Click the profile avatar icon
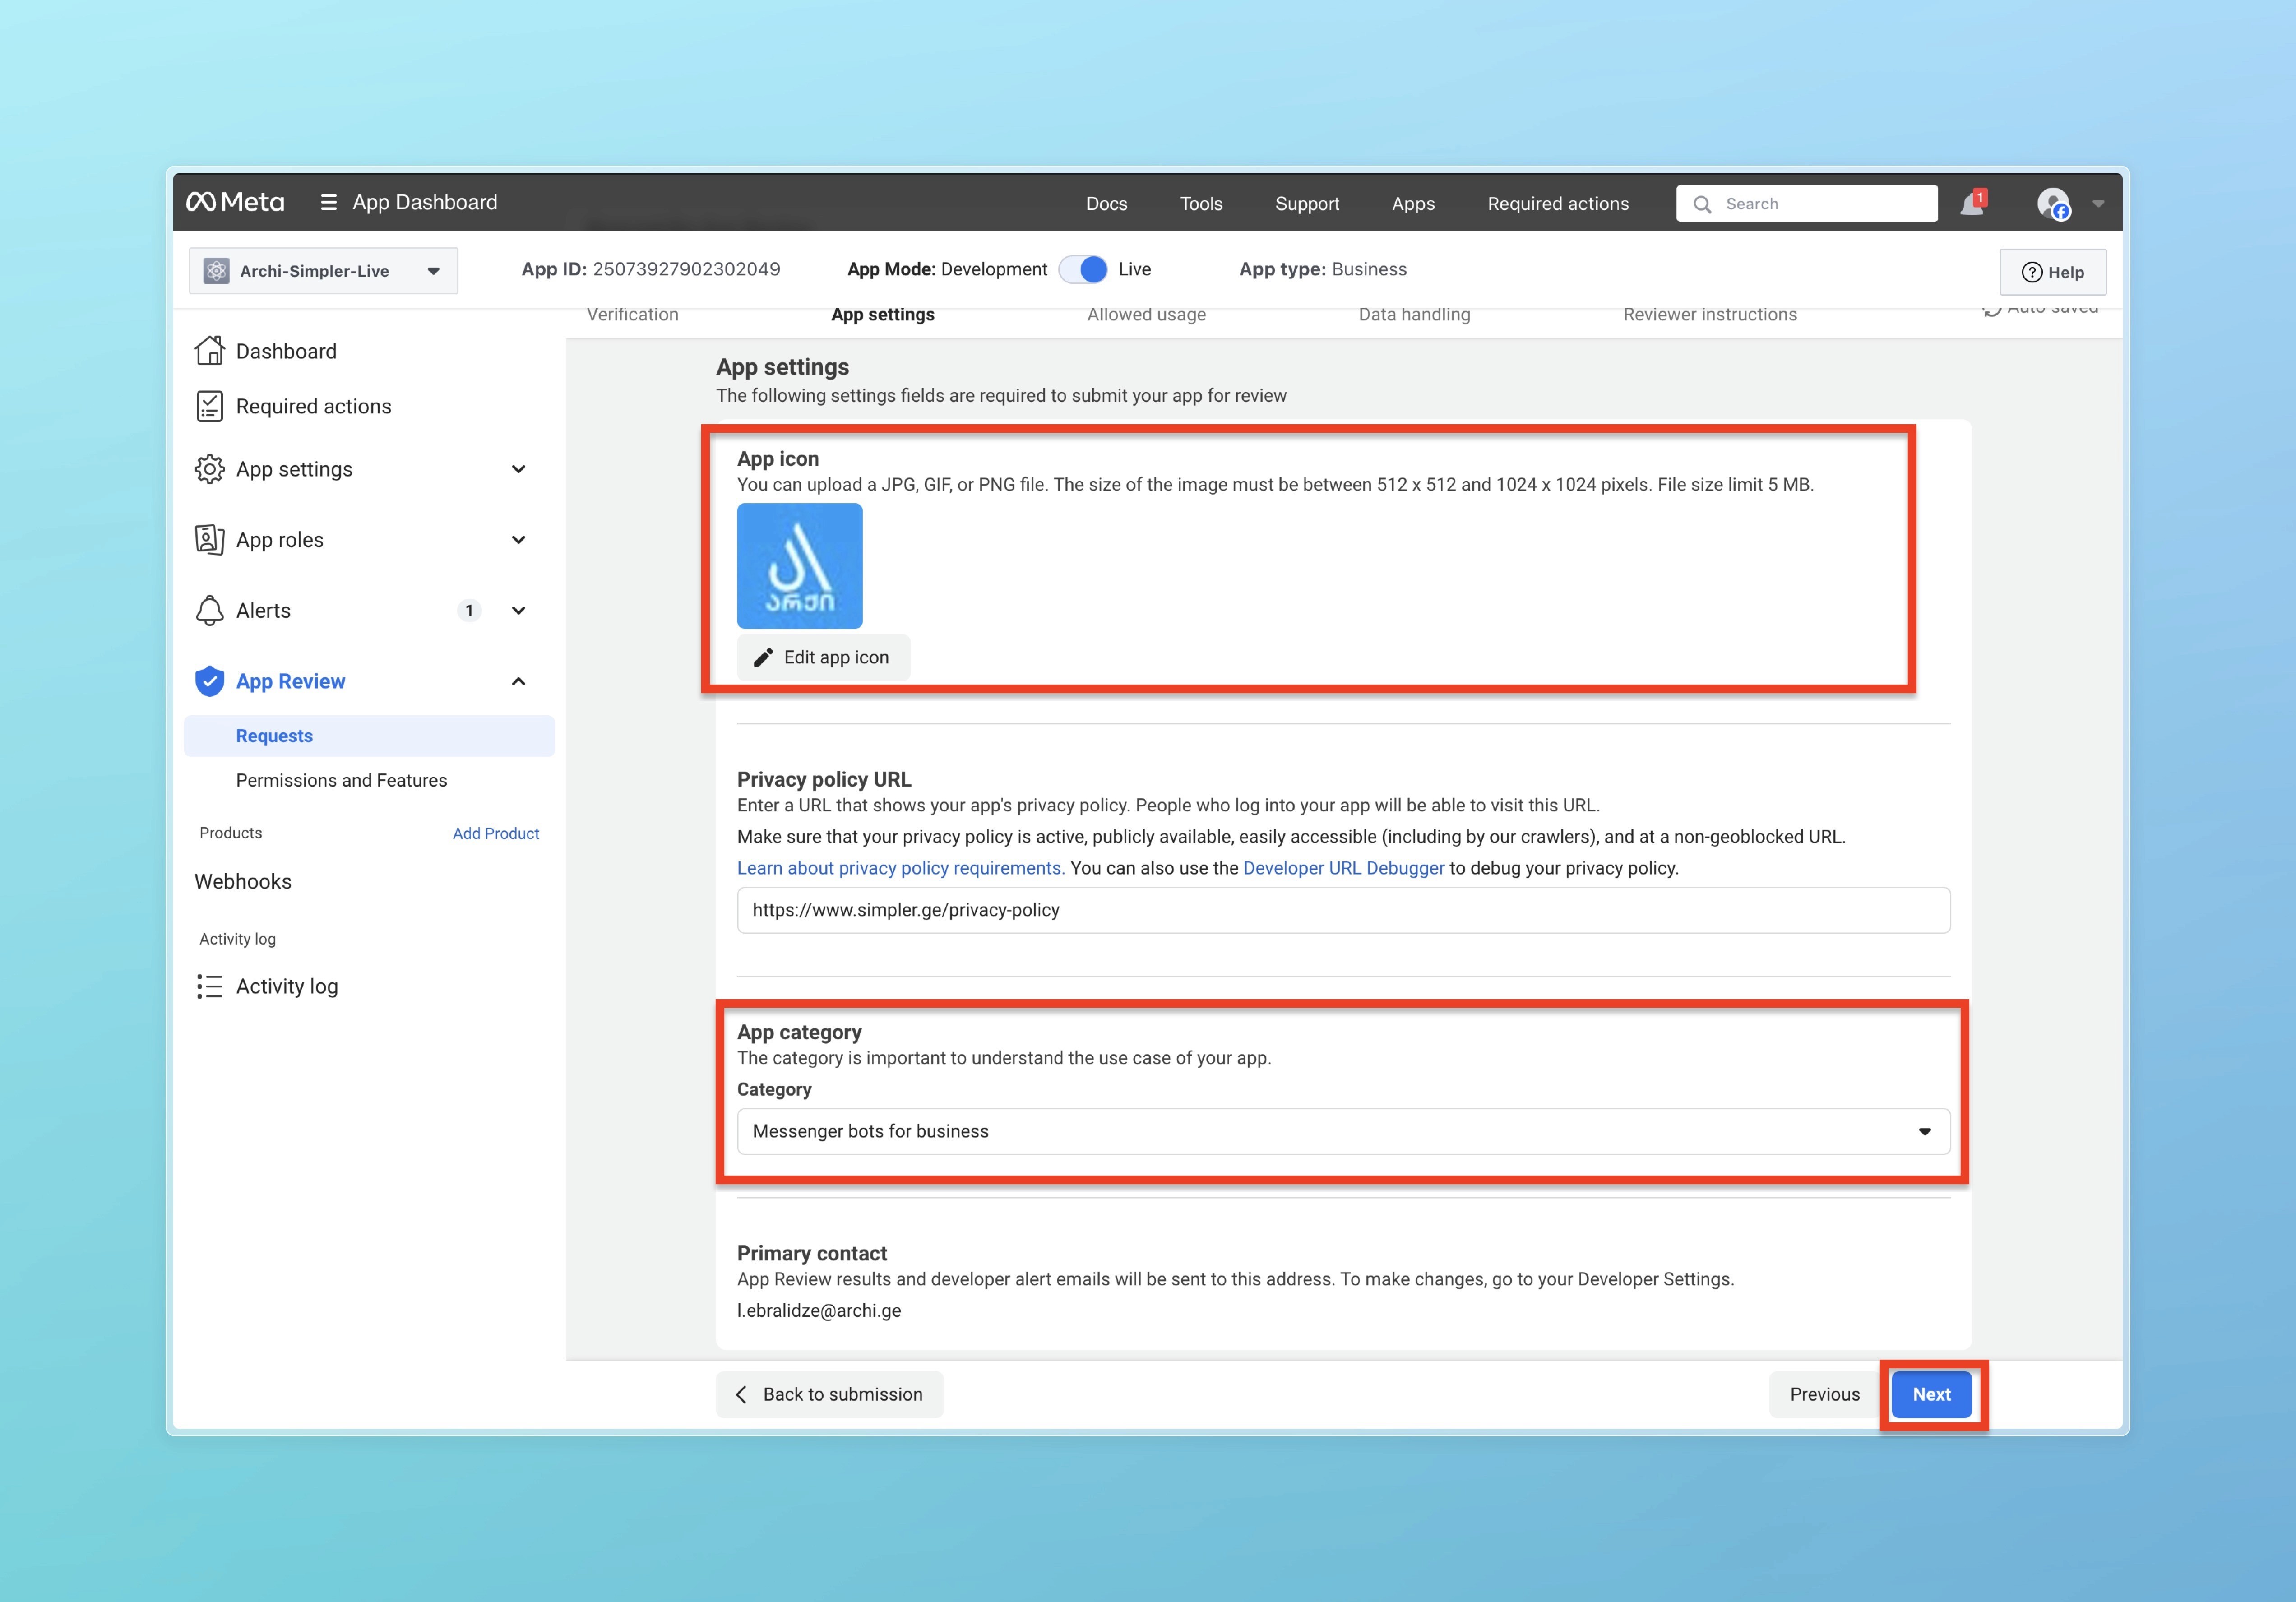Screen dimensions: 2296x1602 2053,204
